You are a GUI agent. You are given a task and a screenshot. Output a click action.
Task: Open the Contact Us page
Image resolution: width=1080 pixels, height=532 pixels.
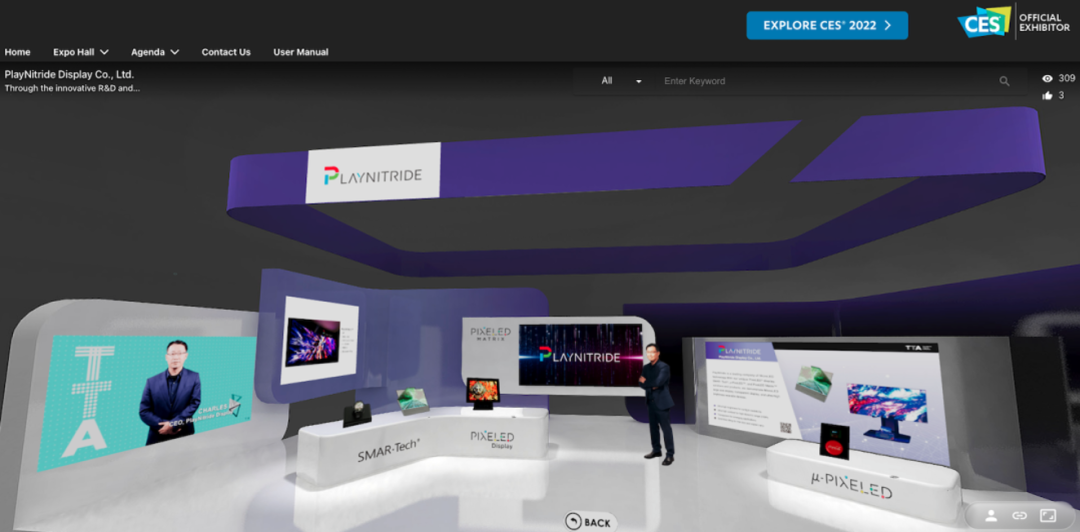[226, 52]
